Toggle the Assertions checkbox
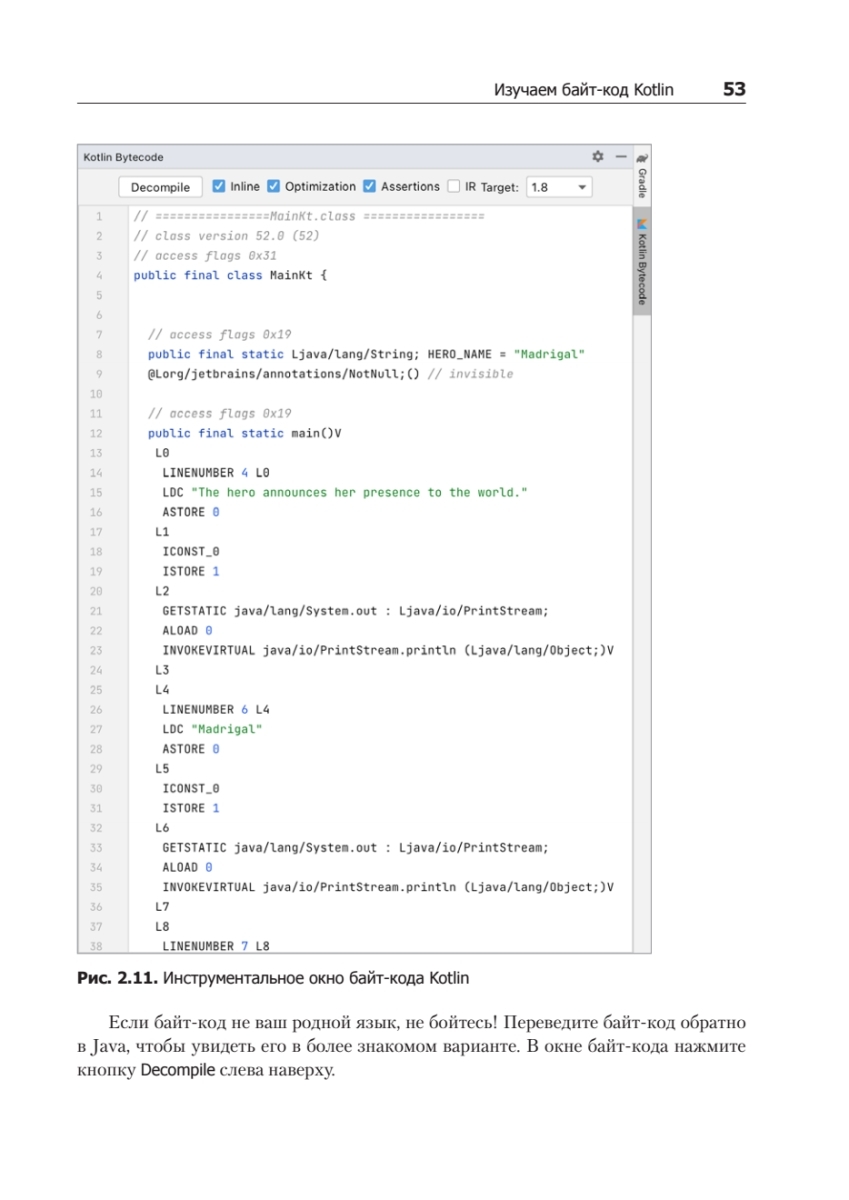The image size is (849, 1200). [x=370, y=187]
